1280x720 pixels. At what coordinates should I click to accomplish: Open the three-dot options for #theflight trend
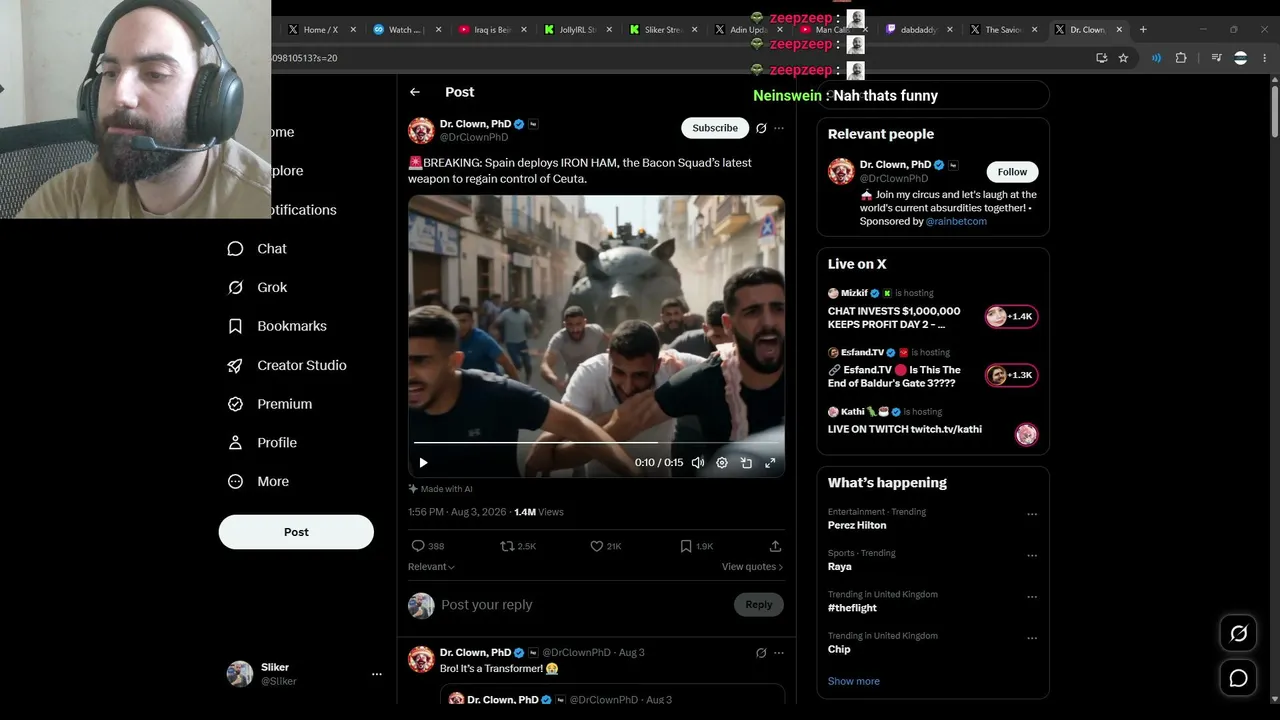tap(1032, 597)
